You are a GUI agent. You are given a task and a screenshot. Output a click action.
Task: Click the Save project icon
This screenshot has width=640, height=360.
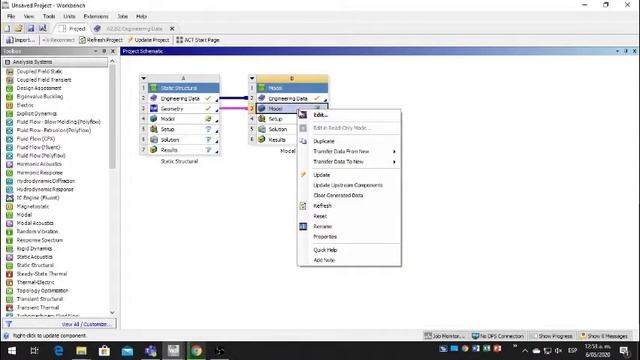pos(31,29)
